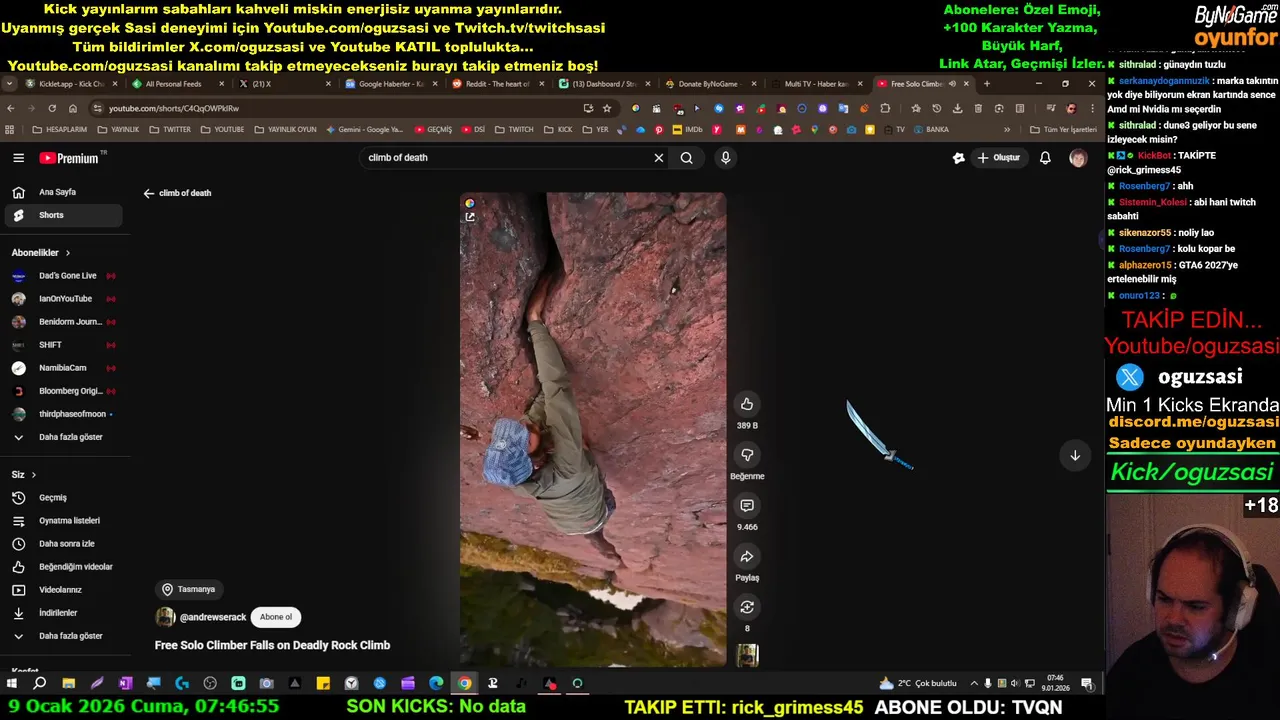
Task: Open Chrome from the taskbar
Action: tap(465, 684)
